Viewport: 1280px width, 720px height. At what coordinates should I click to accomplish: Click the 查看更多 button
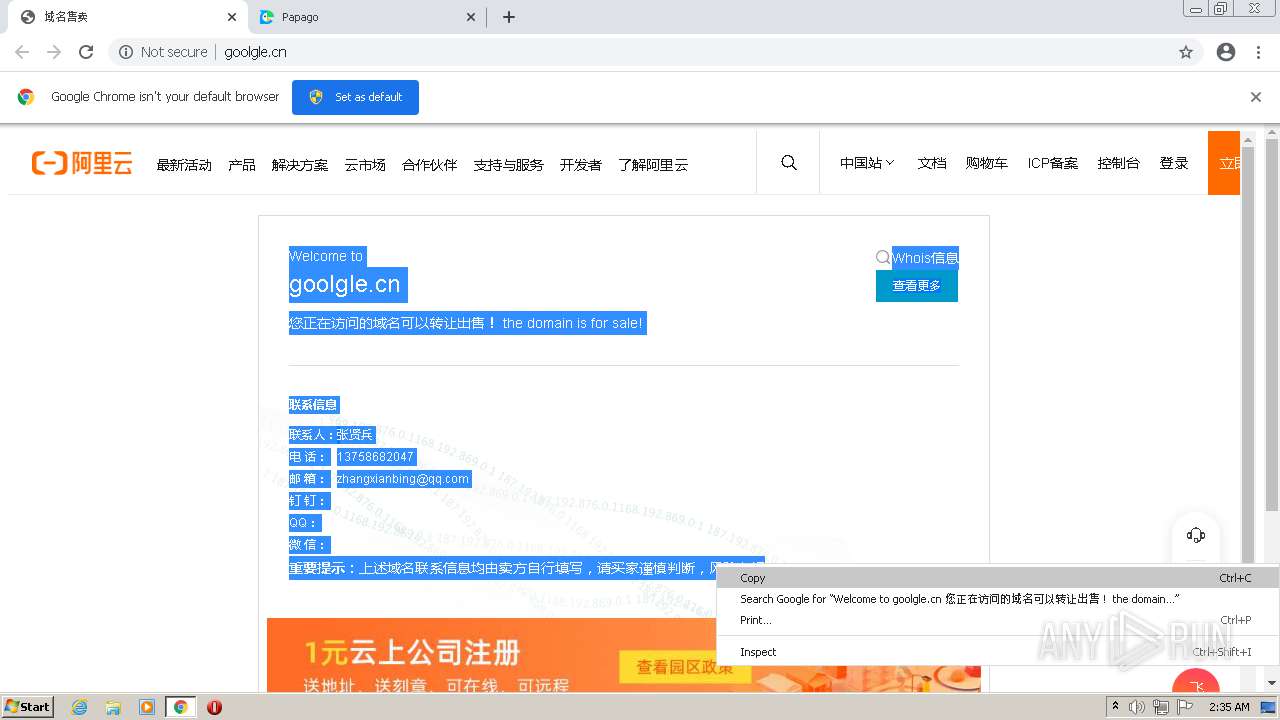917,286
